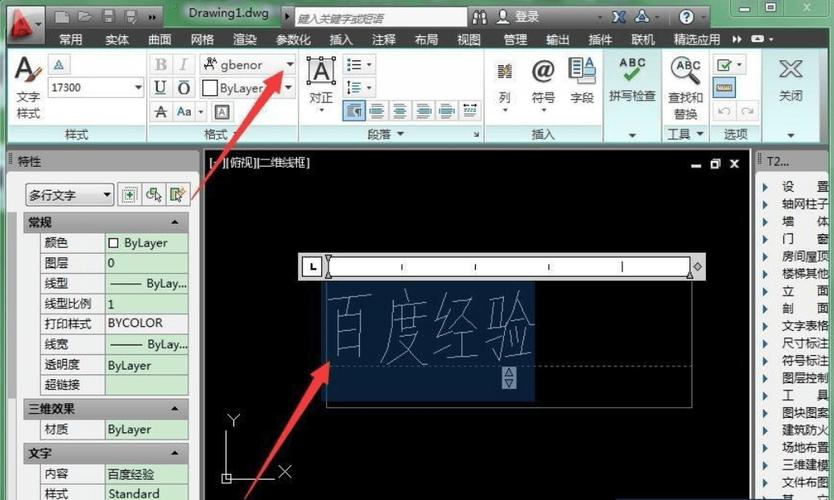Click the select objects icon in 特性
The width and height of the screenshot is (834, 500).
(153, 195)
